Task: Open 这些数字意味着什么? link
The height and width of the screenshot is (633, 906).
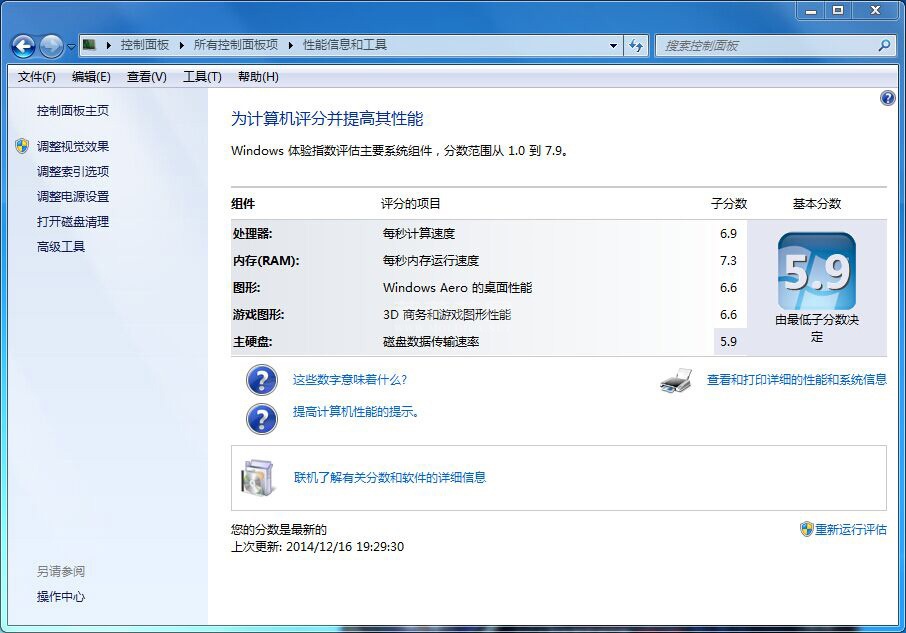Action: coord(350,379)
